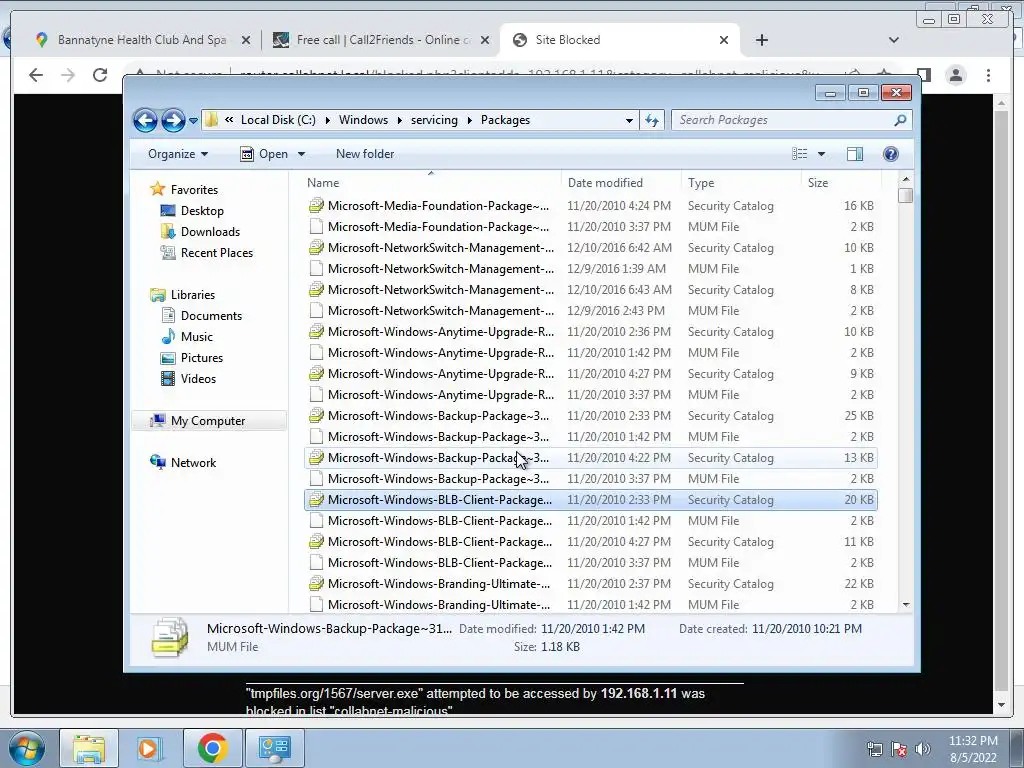Open Explorer Help
This screenshot has height=768, width=1024.
tap(891, 154)
